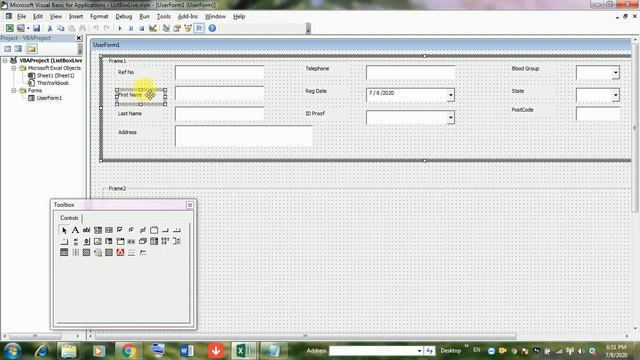Open the Insert menu

[76, 17]
